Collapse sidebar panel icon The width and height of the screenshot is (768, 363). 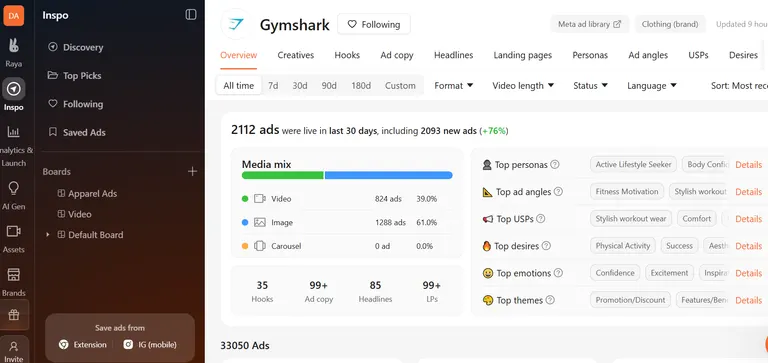[191, 15]
